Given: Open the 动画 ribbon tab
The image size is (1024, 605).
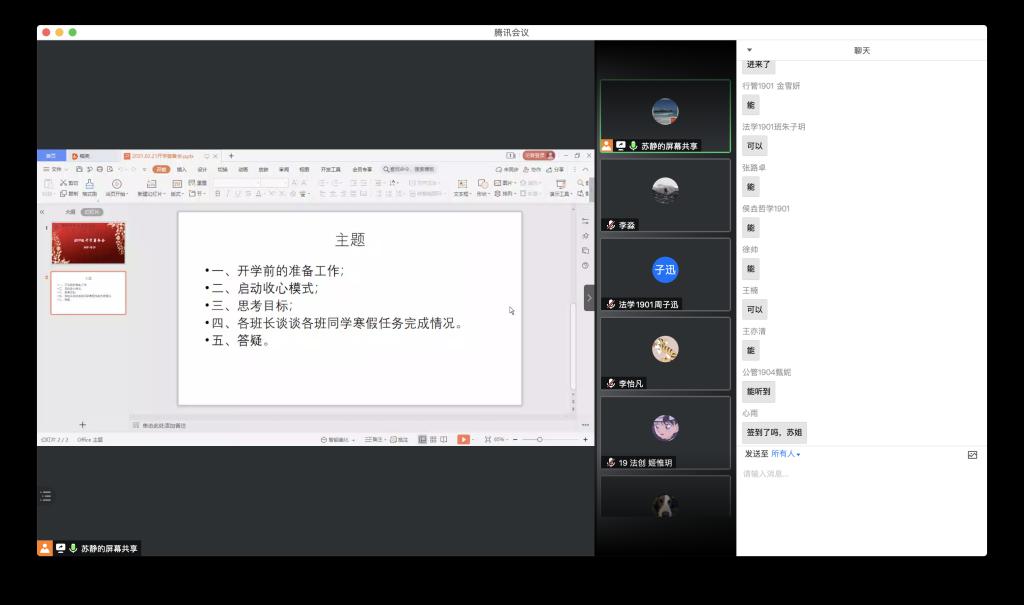Looking at the screenshot, I should tap(243, 169).
